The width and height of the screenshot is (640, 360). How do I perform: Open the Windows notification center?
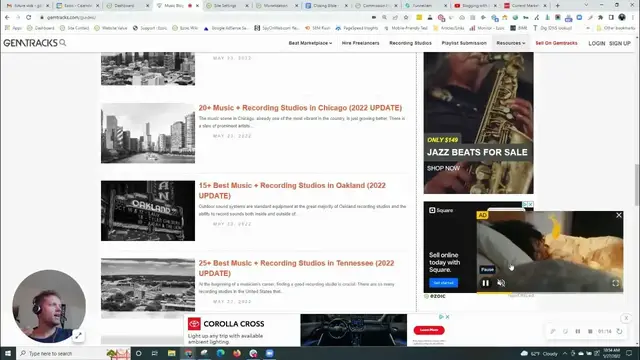coord(629,353)
